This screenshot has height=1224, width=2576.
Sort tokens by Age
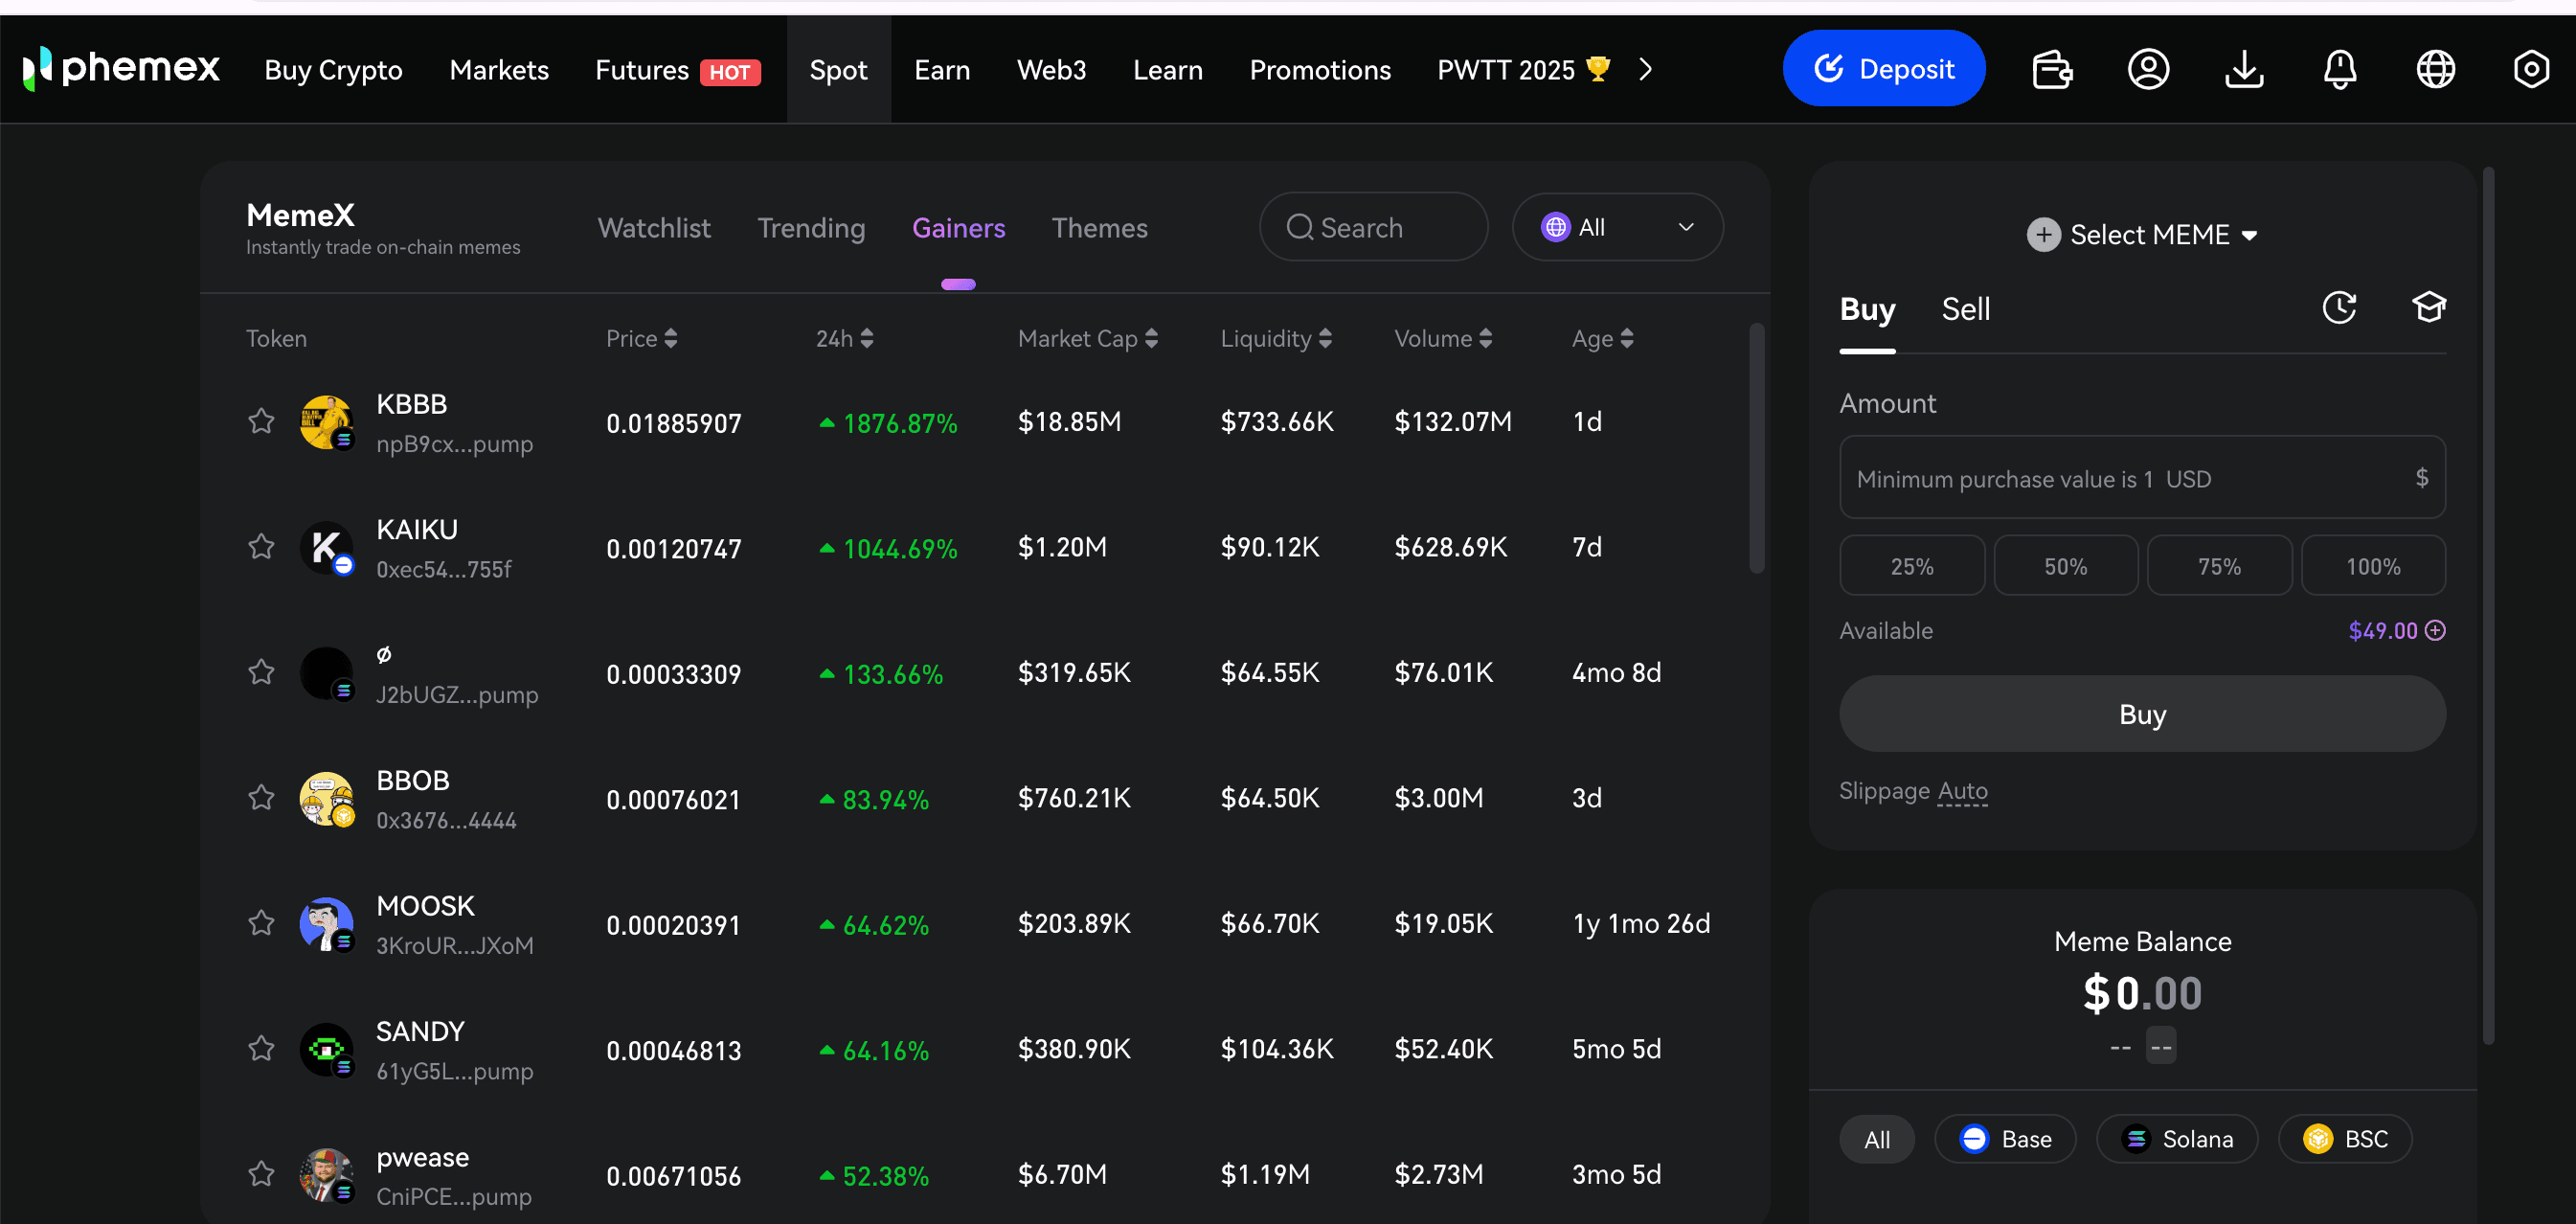click(x=1601, y=339)
